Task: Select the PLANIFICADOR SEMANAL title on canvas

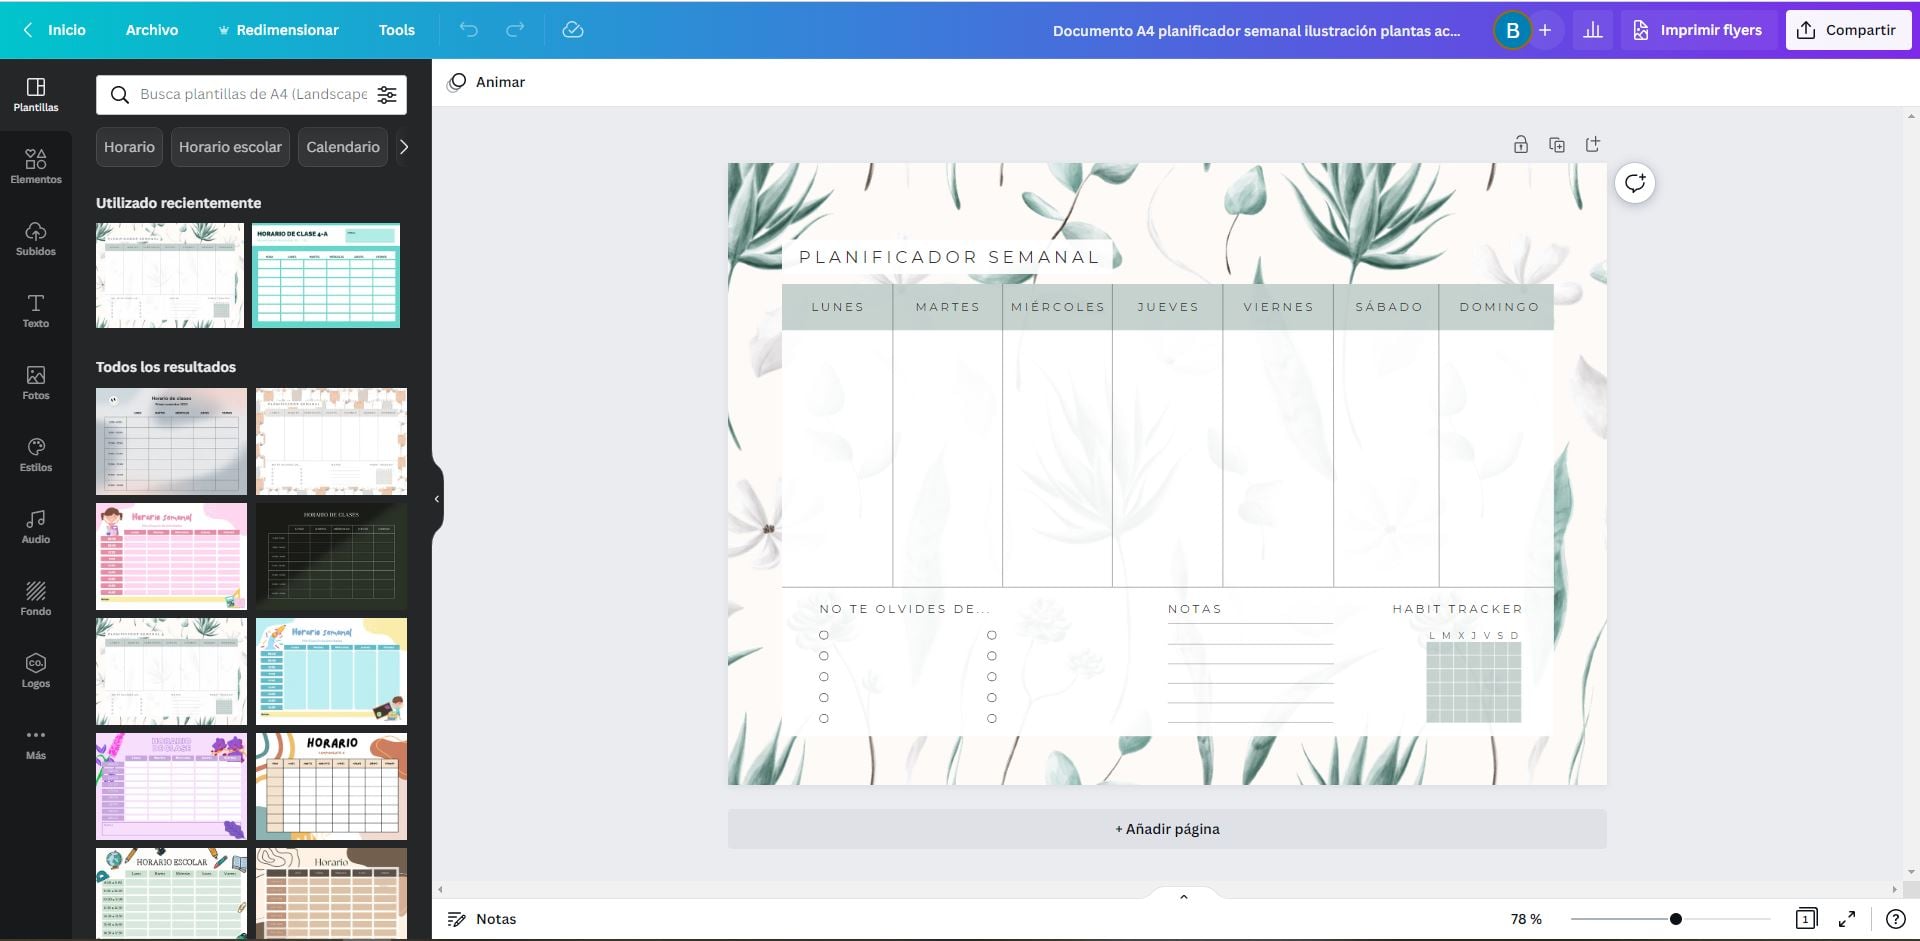Action: (x=949, y=257)
